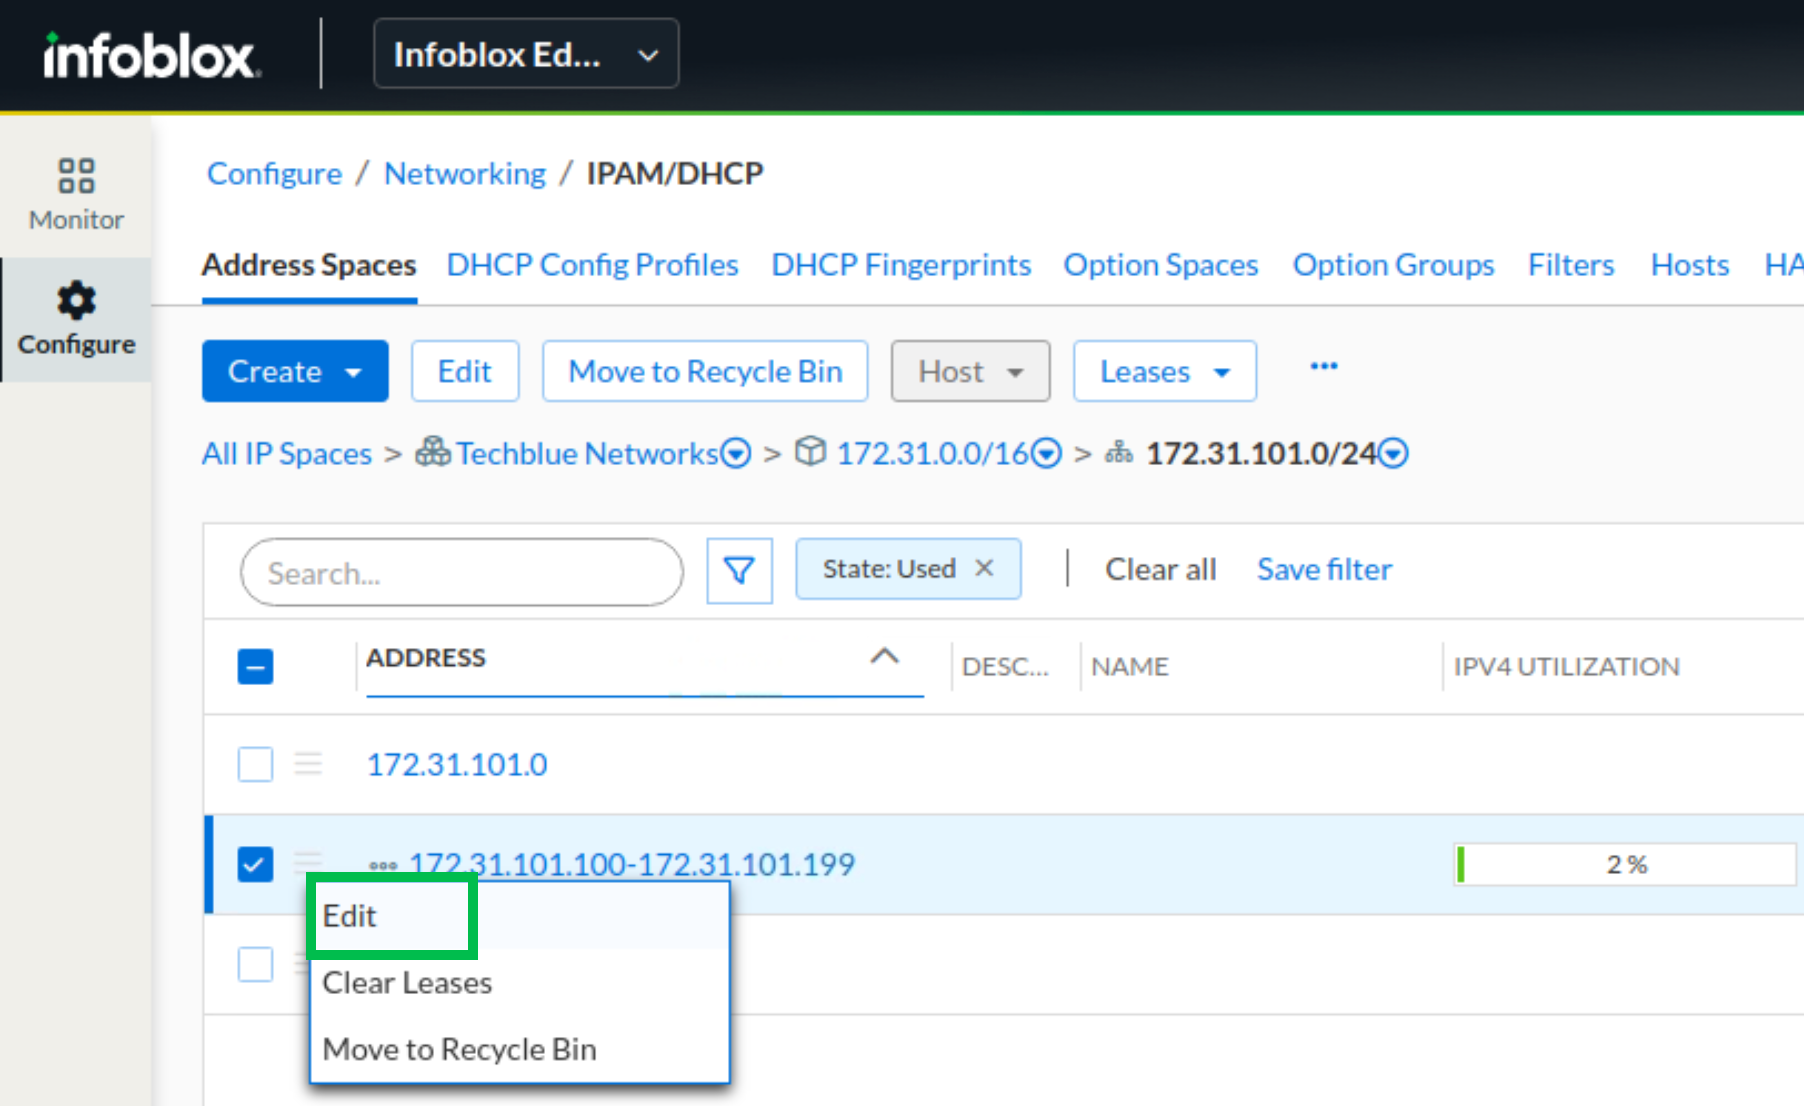Click inside the Search field
Screen dimensions: 1804x1106
point(461,573)
